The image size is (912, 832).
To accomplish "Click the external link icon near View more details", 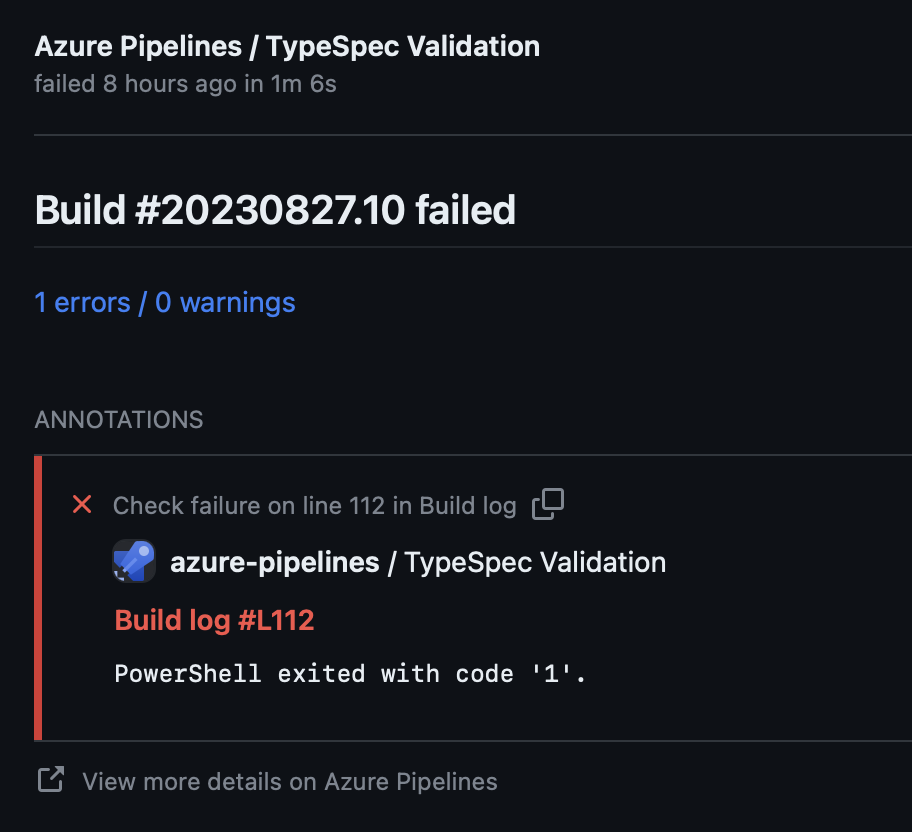I will tap(49, 781).
